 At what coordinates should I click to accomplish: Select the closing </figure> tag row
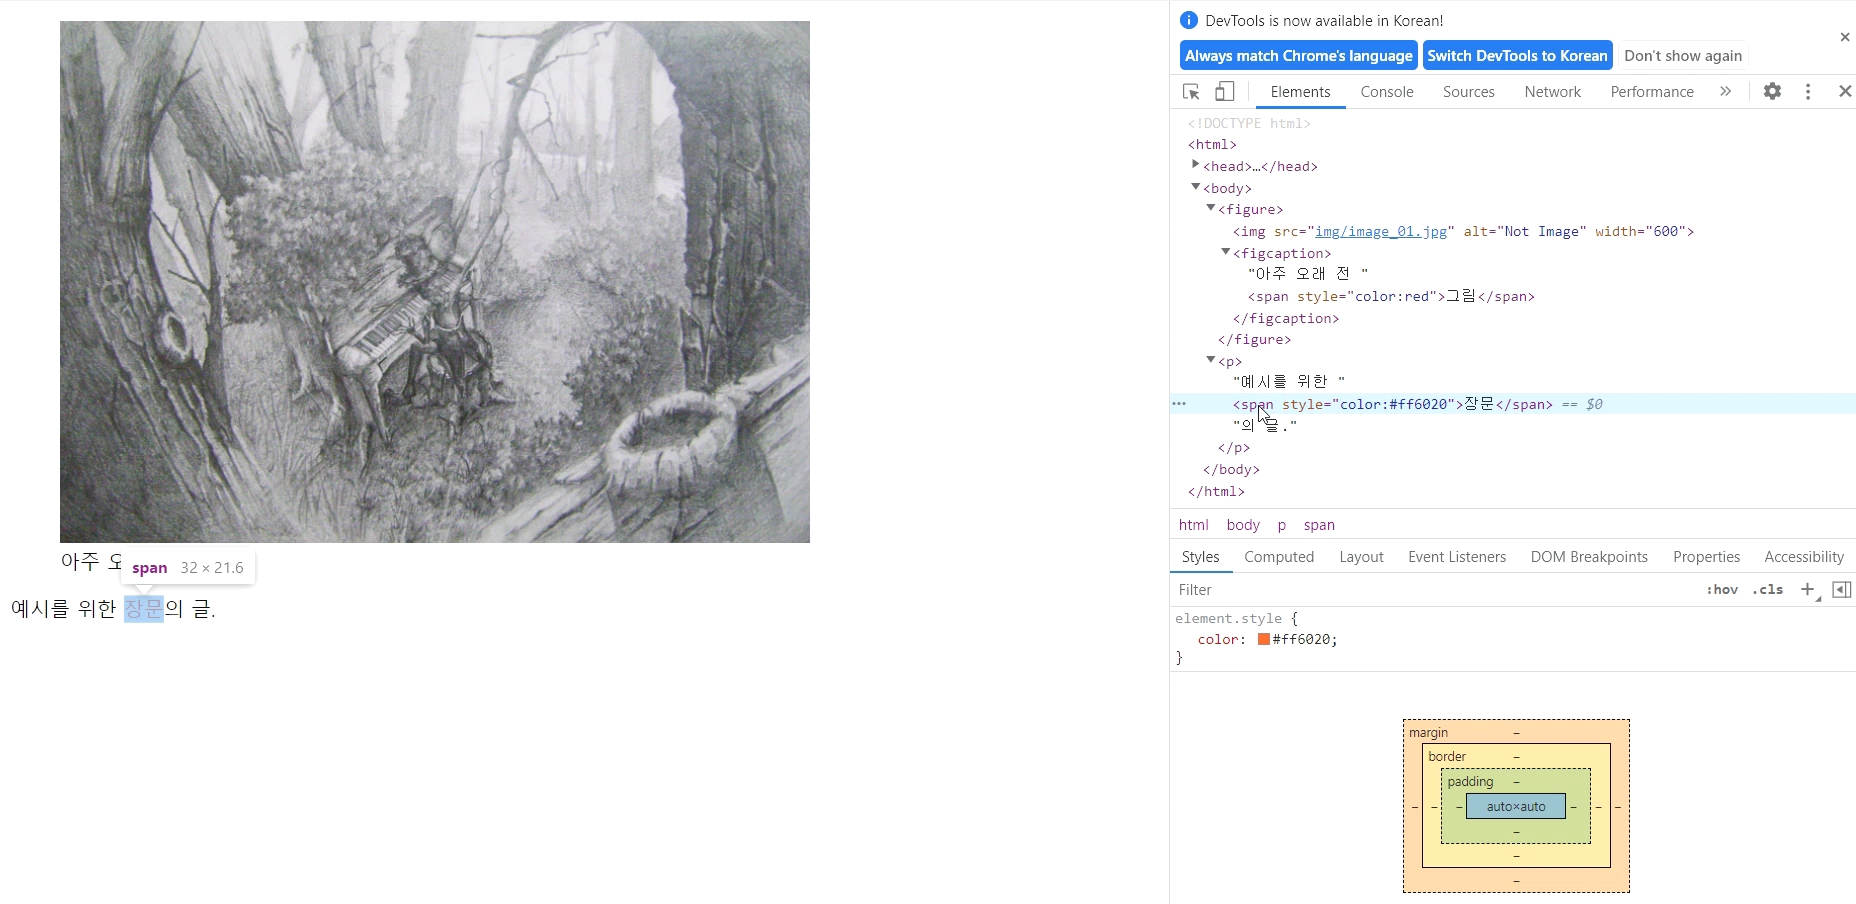click(1254, 339)
